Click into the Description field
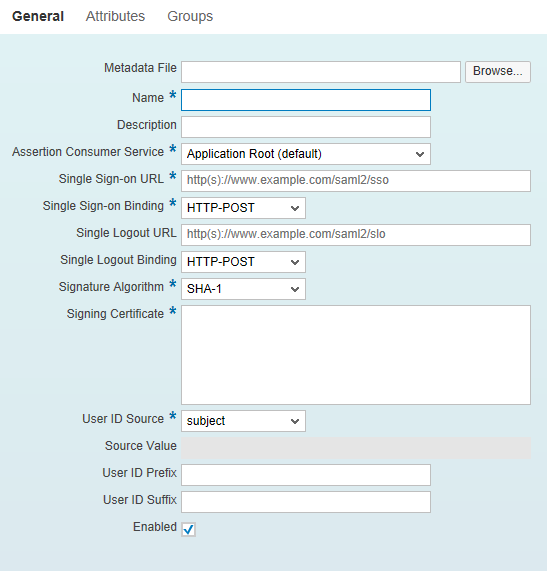 click(306, 127)
